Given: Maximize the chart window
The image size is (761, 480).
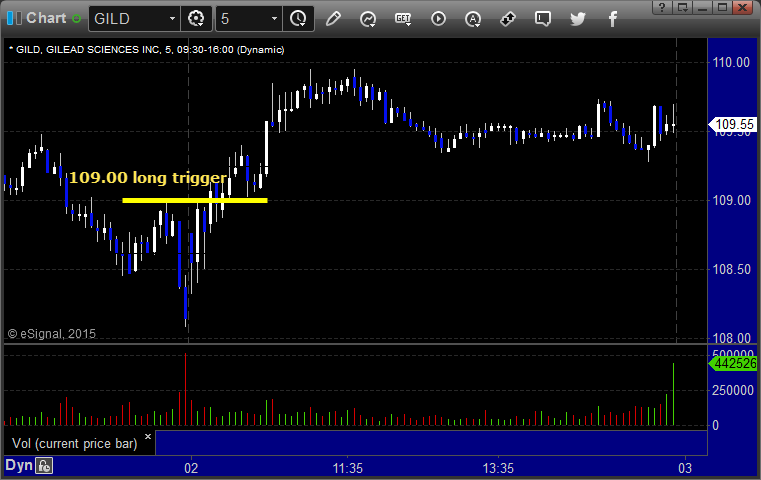Looking at the screenshot, I should coord(723,7).
